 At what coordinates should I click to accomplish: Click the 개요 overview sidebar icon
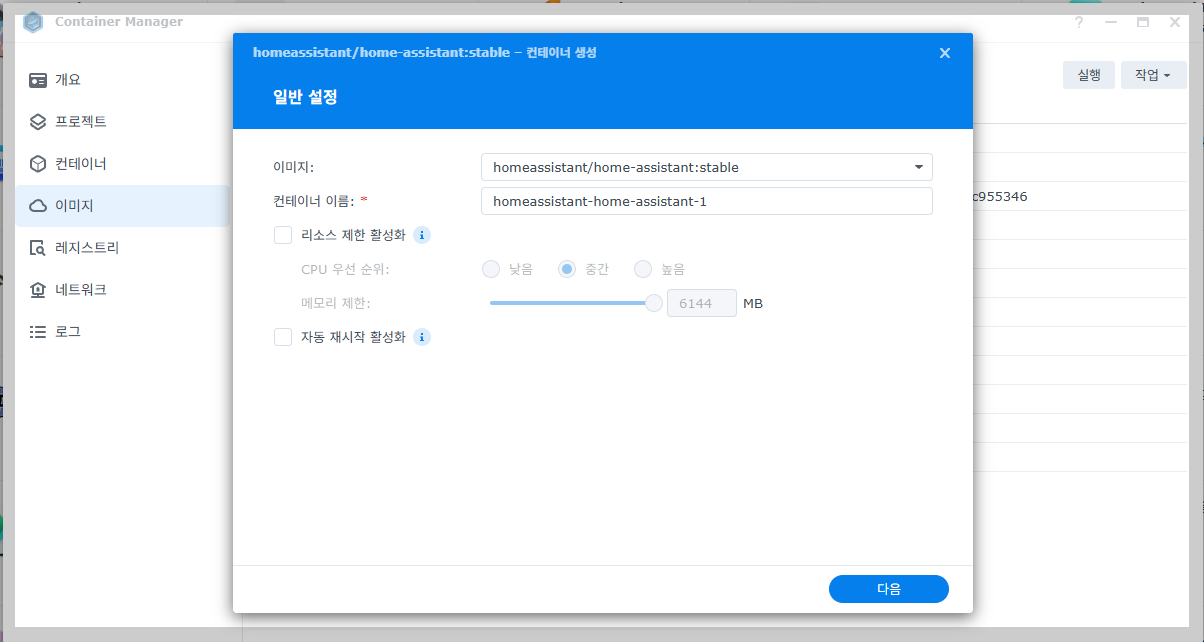[38, 80]
